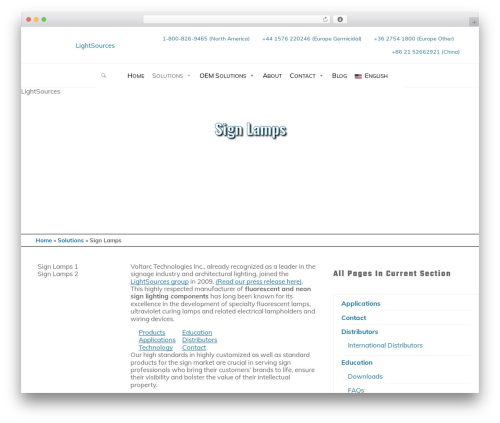The width and height of the screenshot is (500, 423).
Task: Click the US flag language icon
Action: pos(358,76)
